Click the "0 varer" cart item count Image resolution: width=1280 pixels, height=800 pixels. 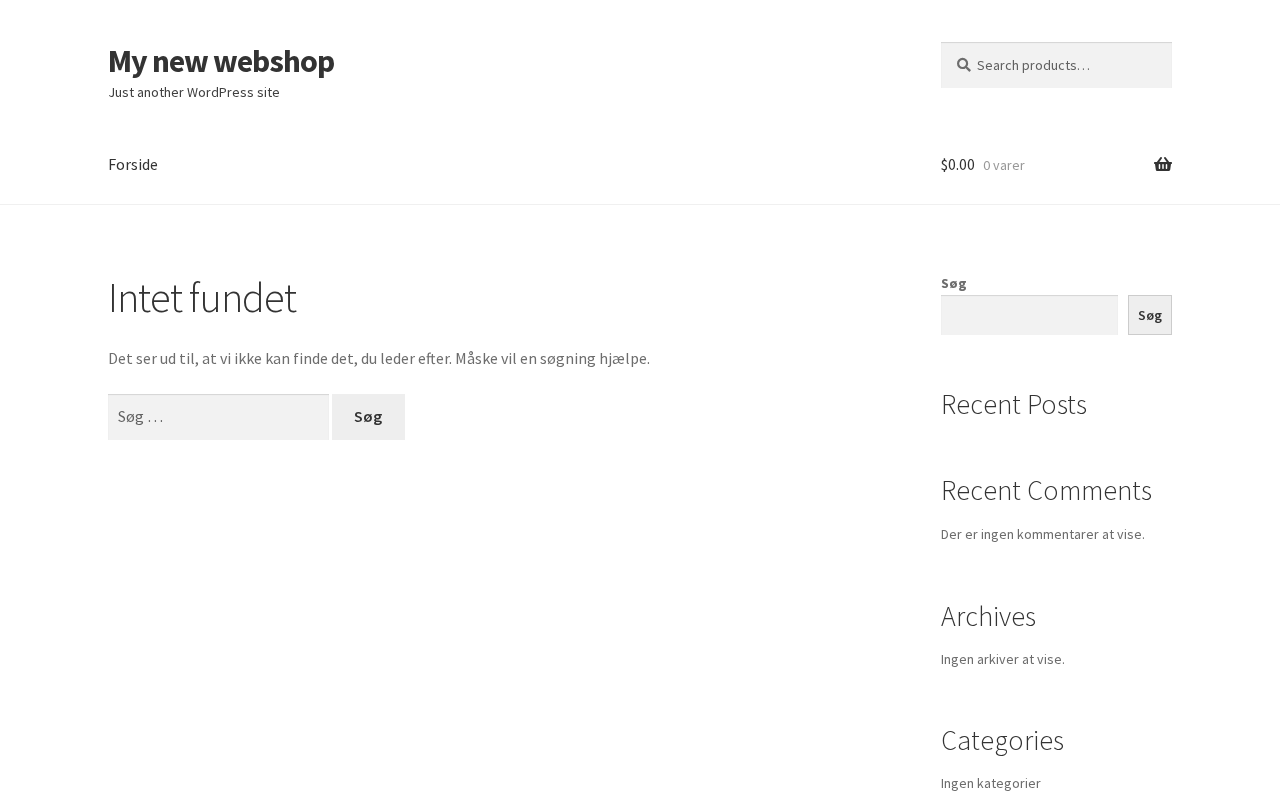coord(1003,166)
